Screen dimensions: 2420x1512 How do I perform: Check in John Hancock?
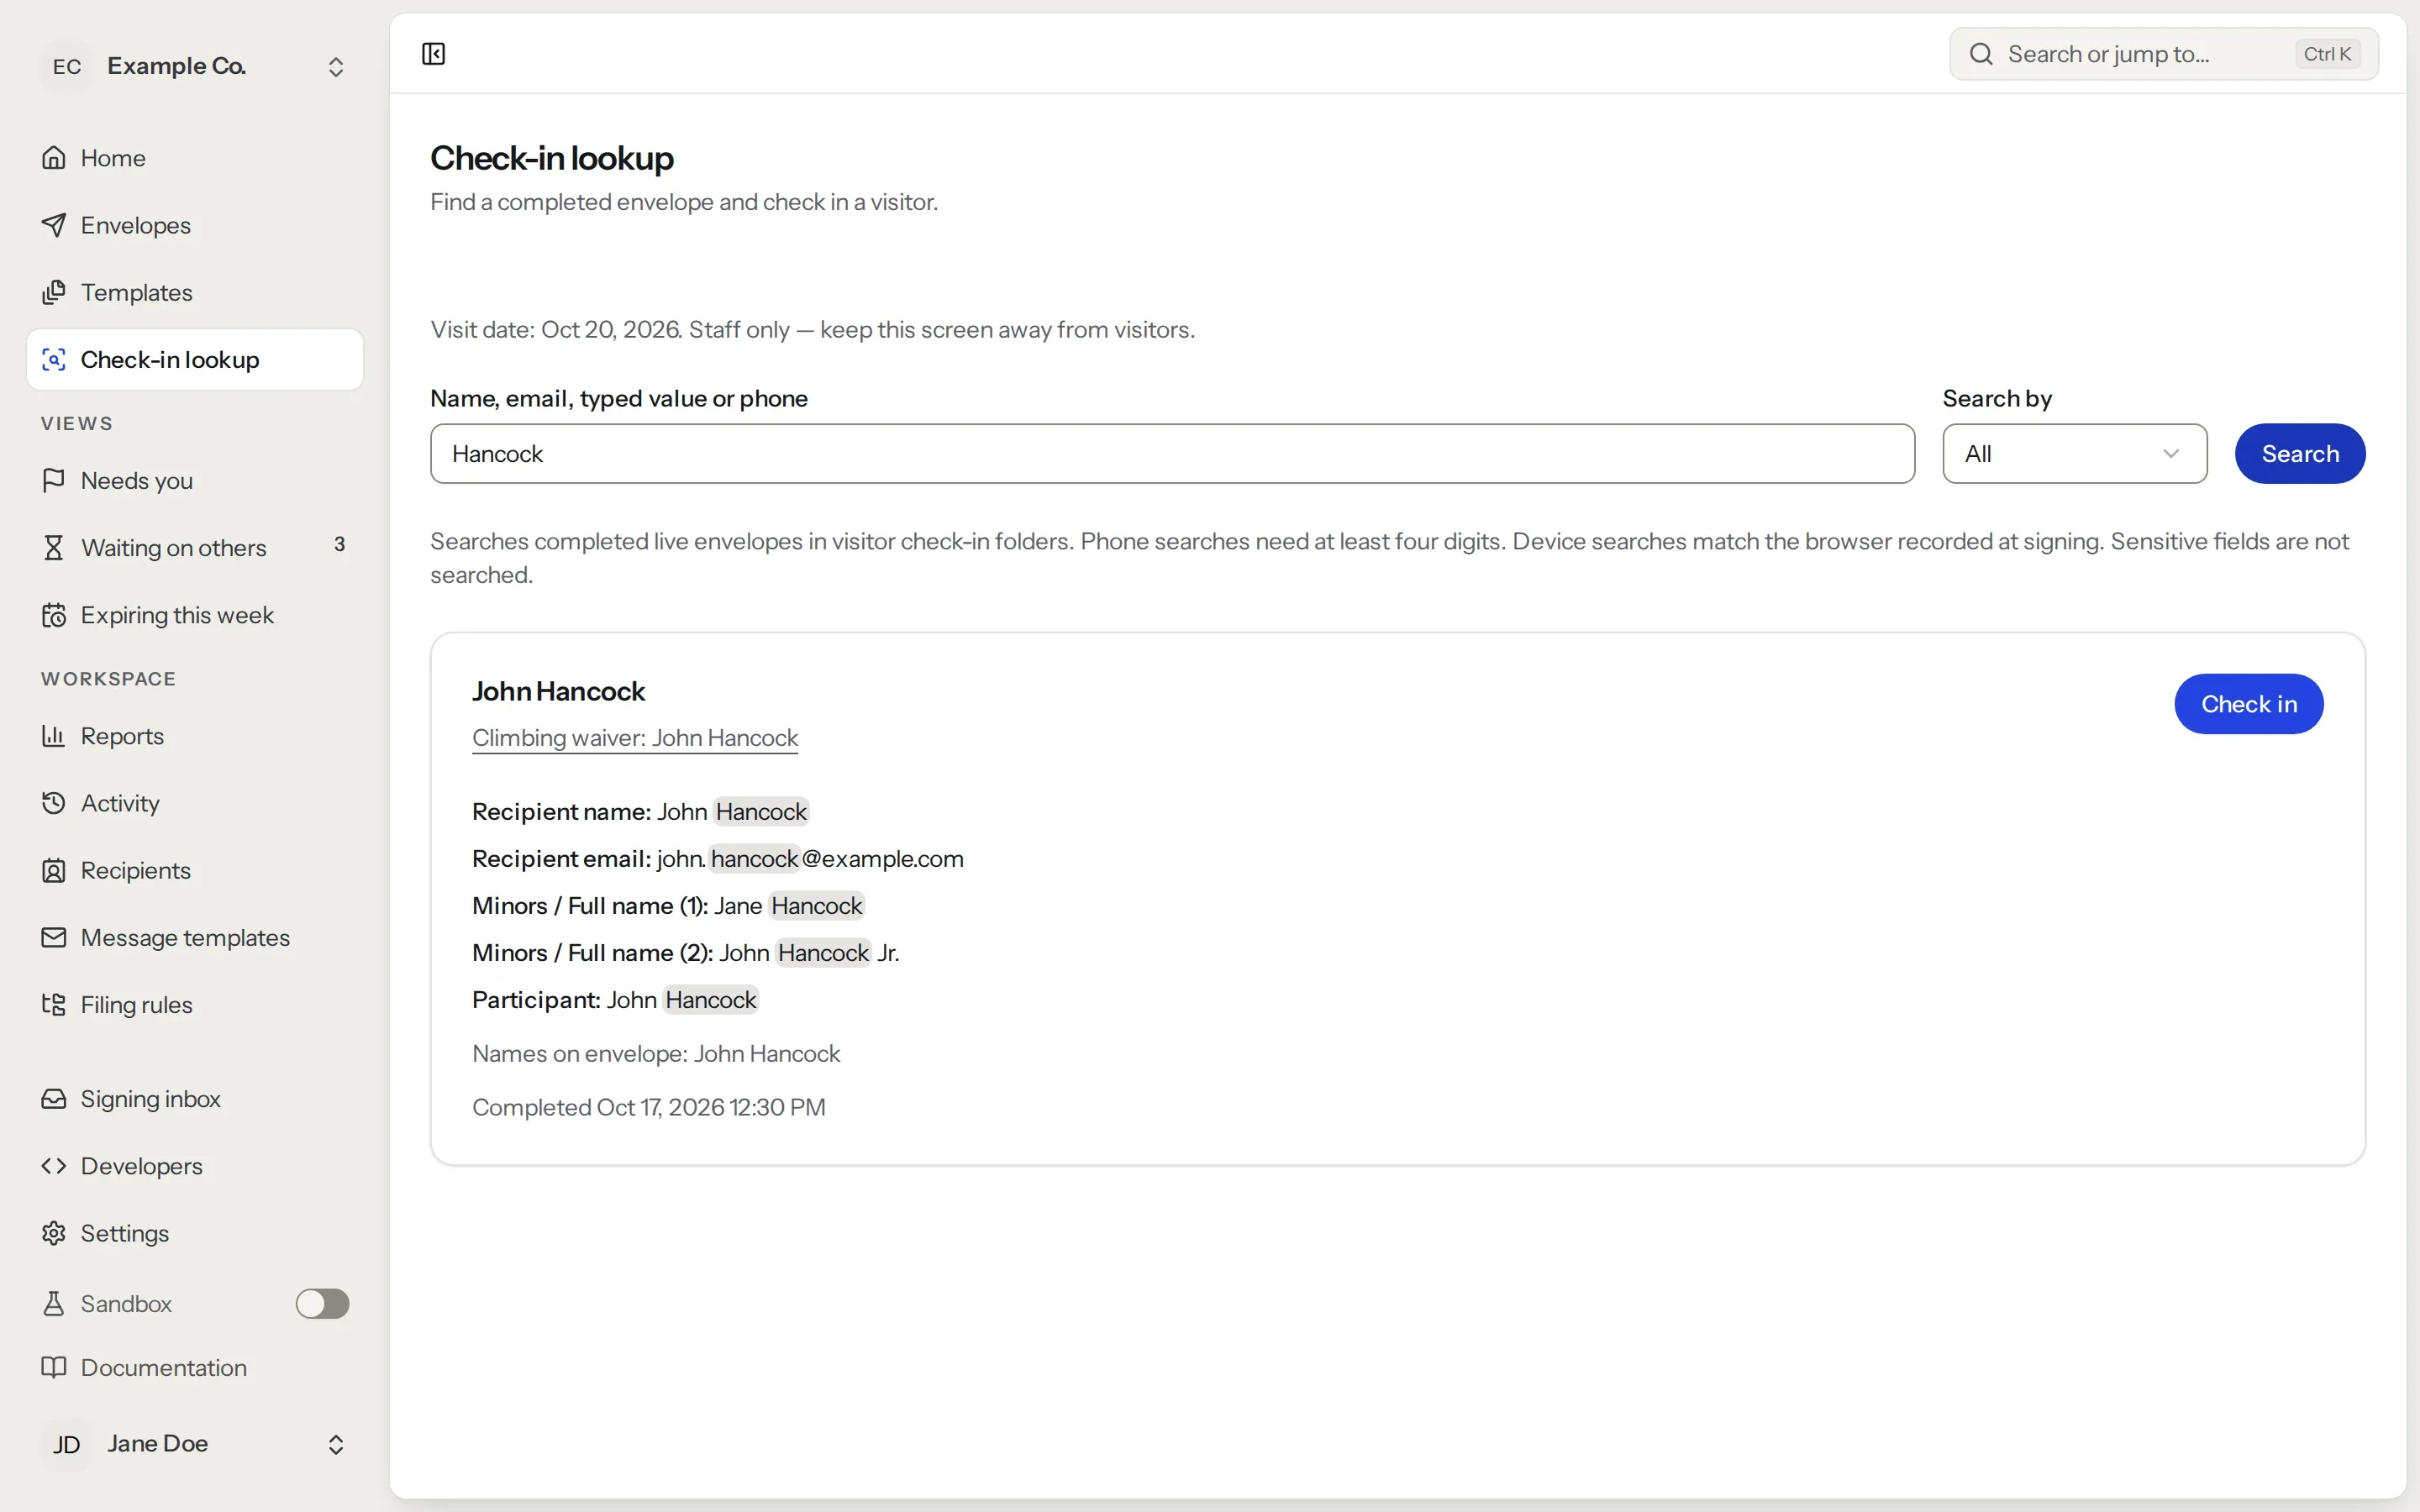point(2248,704)
